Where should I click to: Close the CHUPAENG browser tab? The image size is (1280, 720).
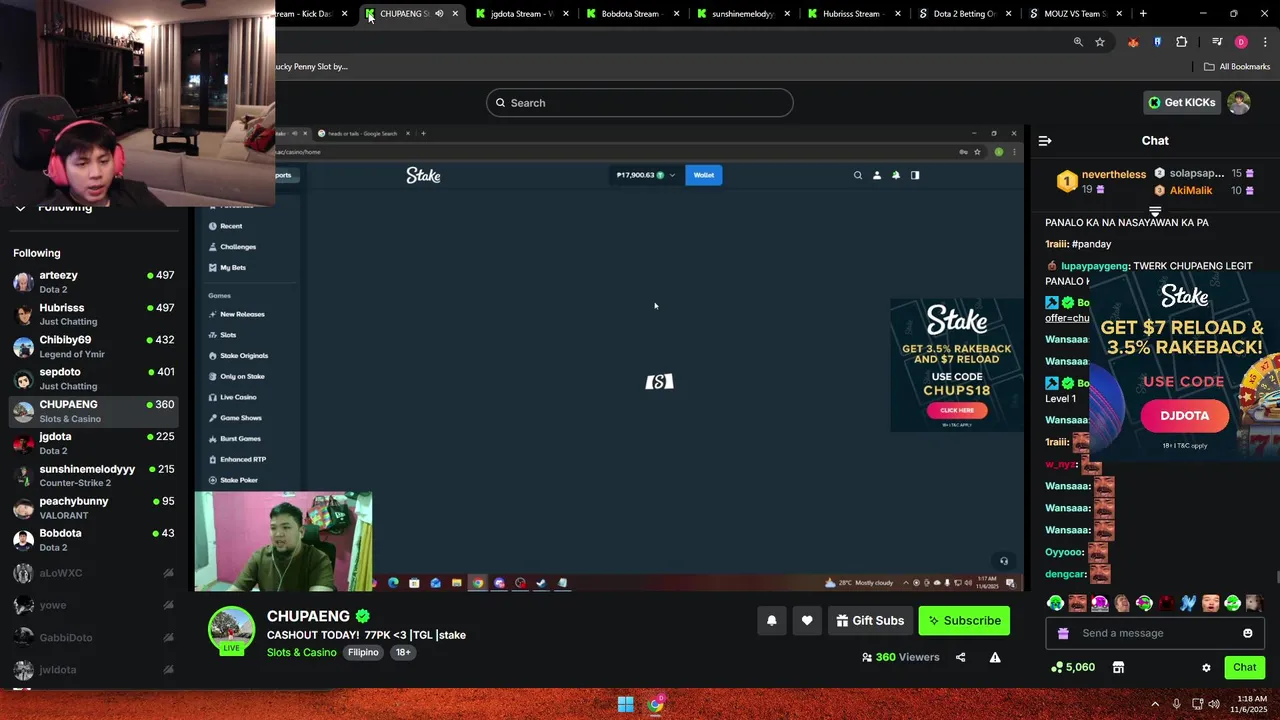click(x=455, y=14)
